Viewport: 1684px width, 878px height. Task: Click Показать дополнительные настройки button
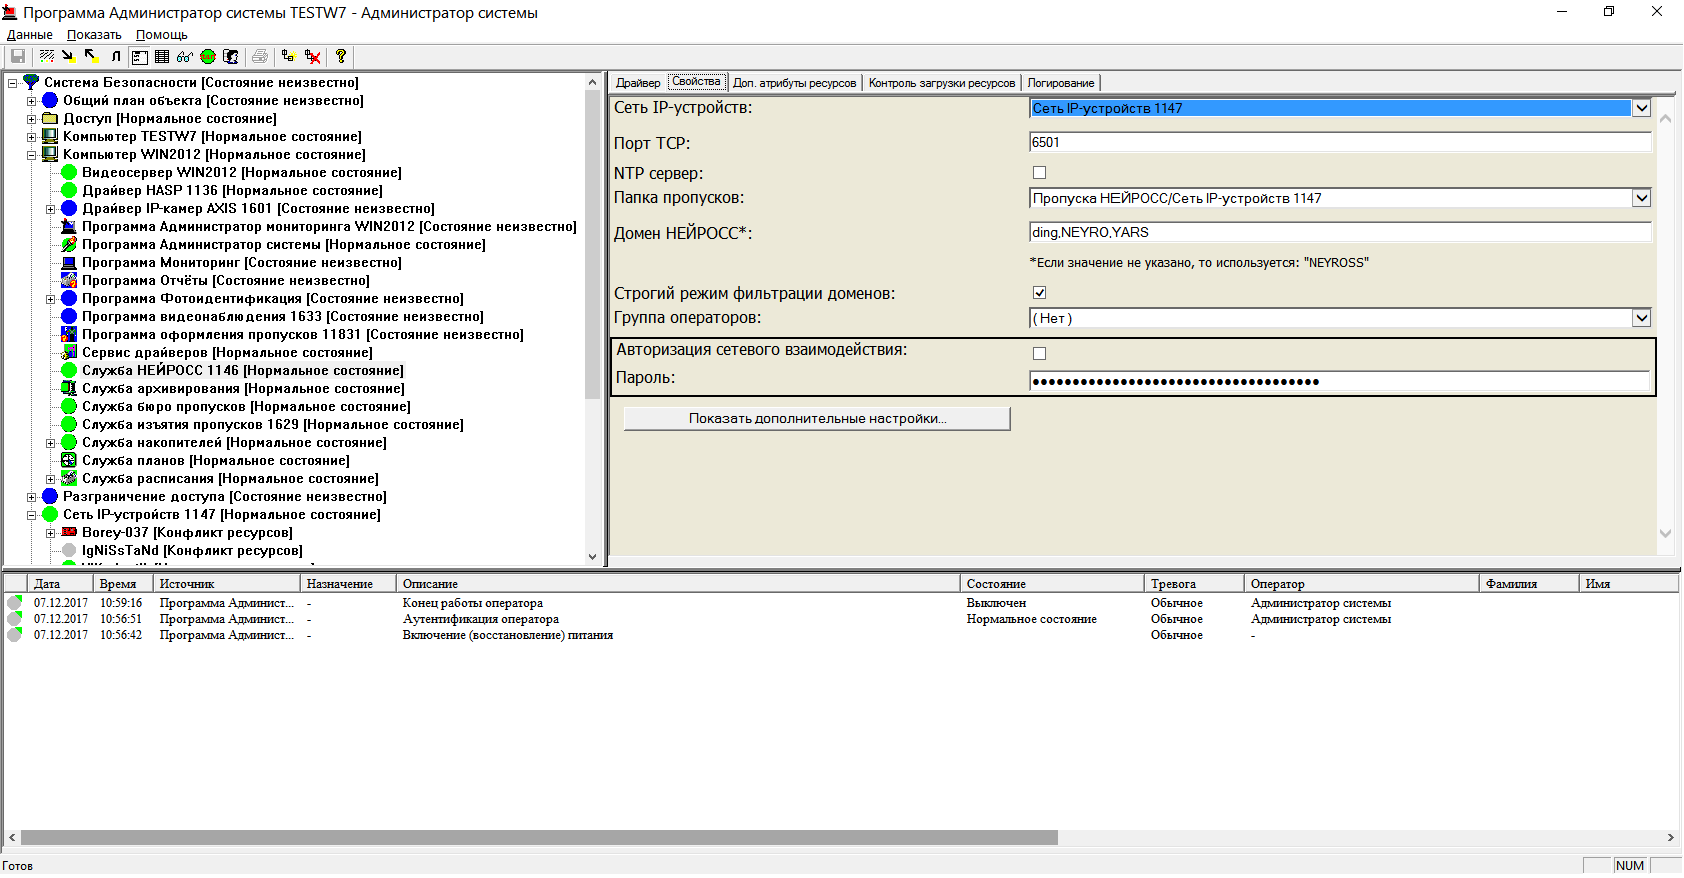[x=817, y=419]
